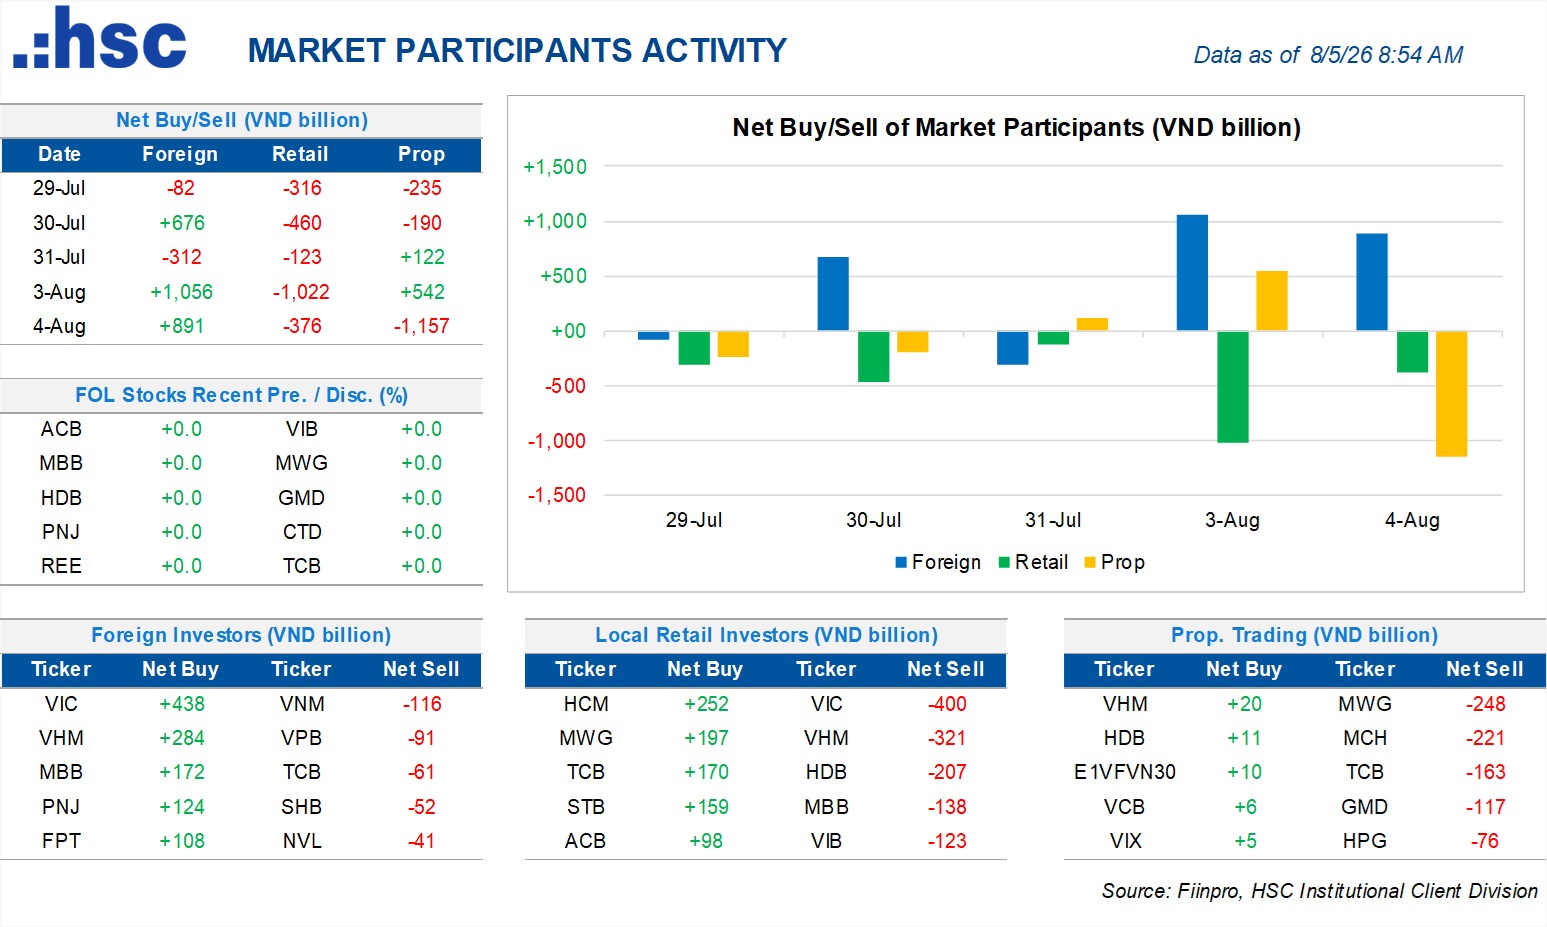Select the 30-Jul blue Foreign bar
Image resolution: width=1547 pixels, height=927 pixels.
(833, 294)
